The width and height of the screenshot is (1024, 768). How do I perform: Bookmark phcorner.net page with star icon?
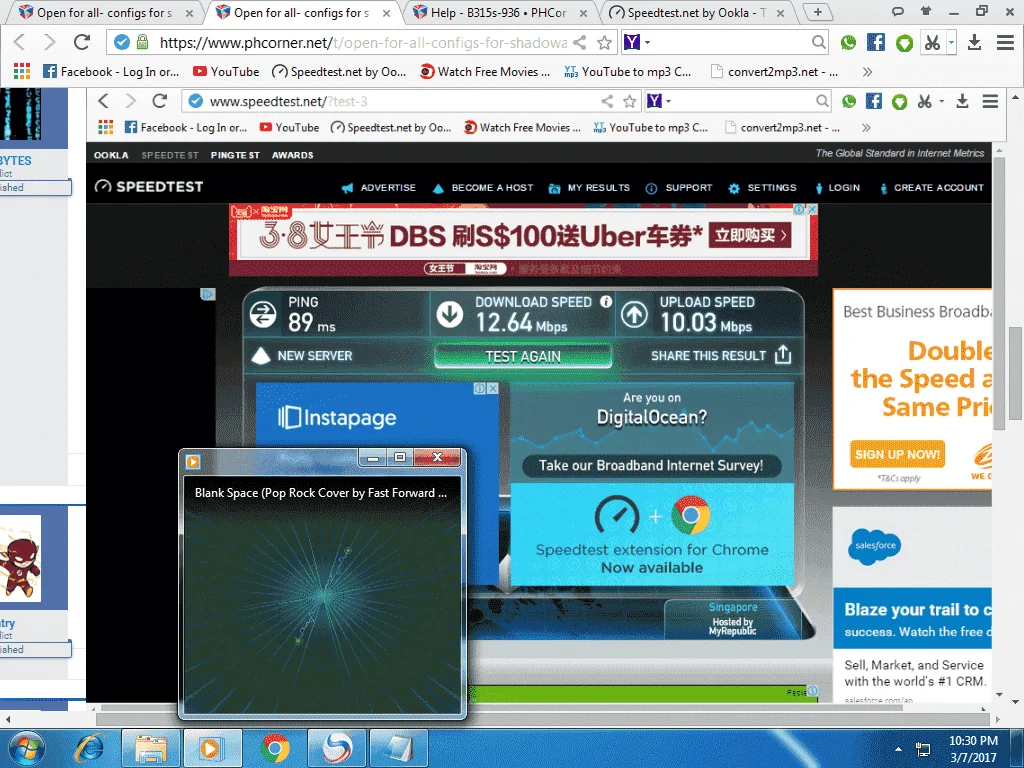coord(605,43)
